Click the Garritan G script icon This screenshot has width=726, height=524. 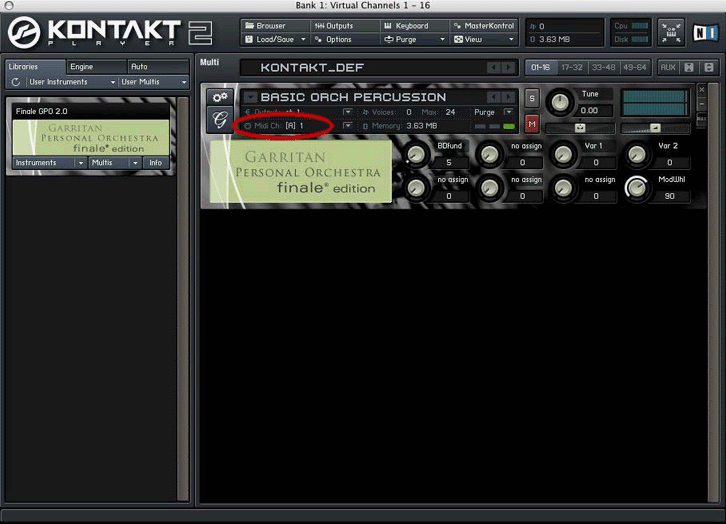[220, 120]
